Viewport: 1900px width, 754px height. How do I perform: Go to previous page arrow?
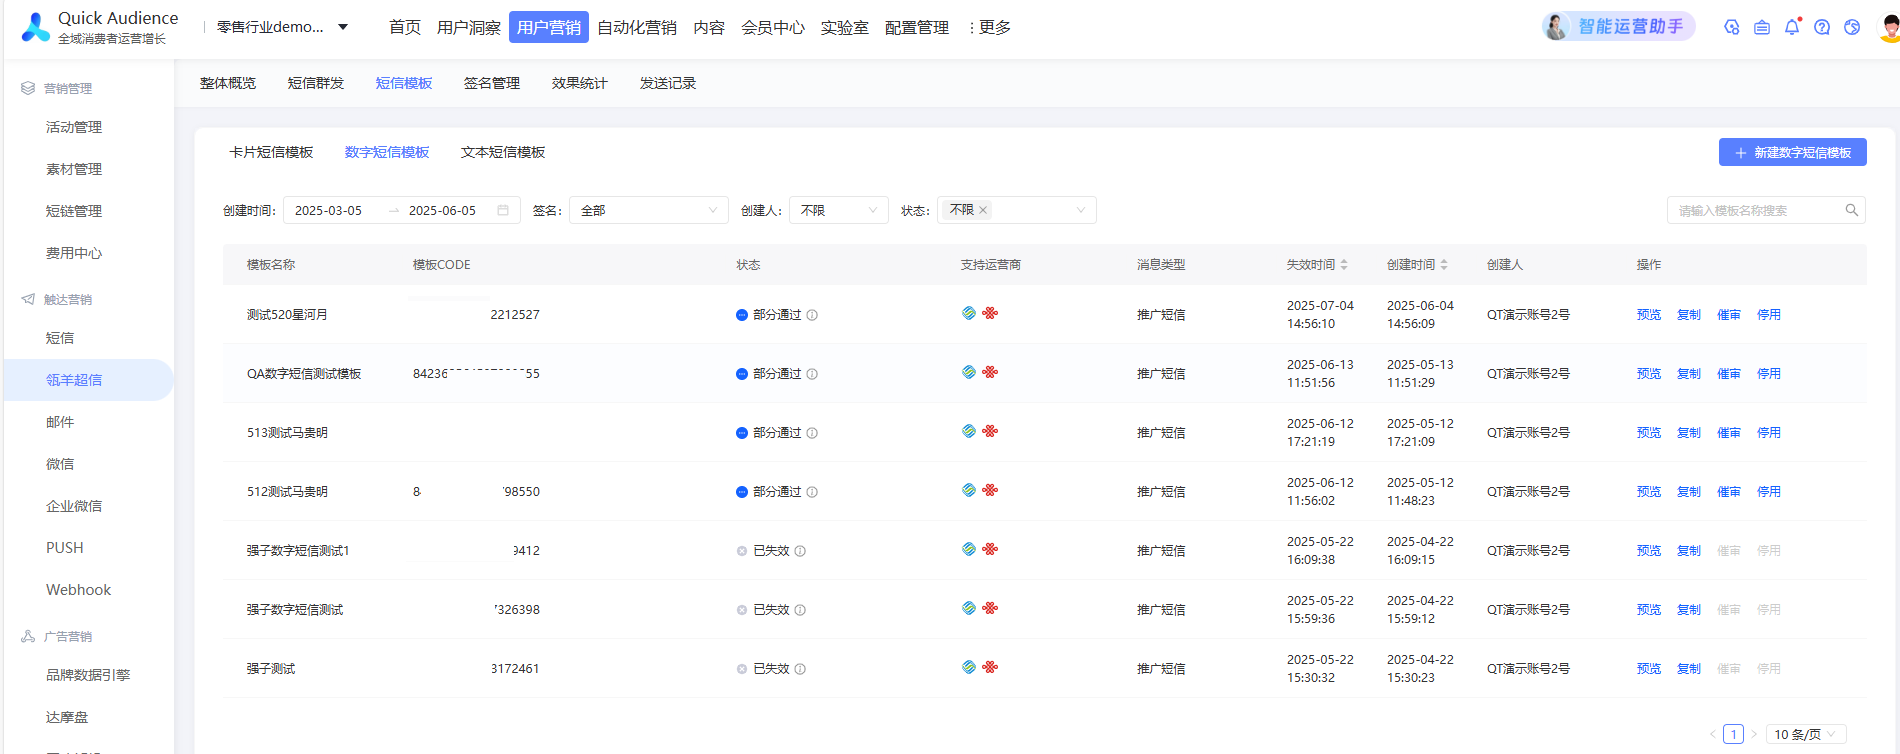click(1712, 734)
